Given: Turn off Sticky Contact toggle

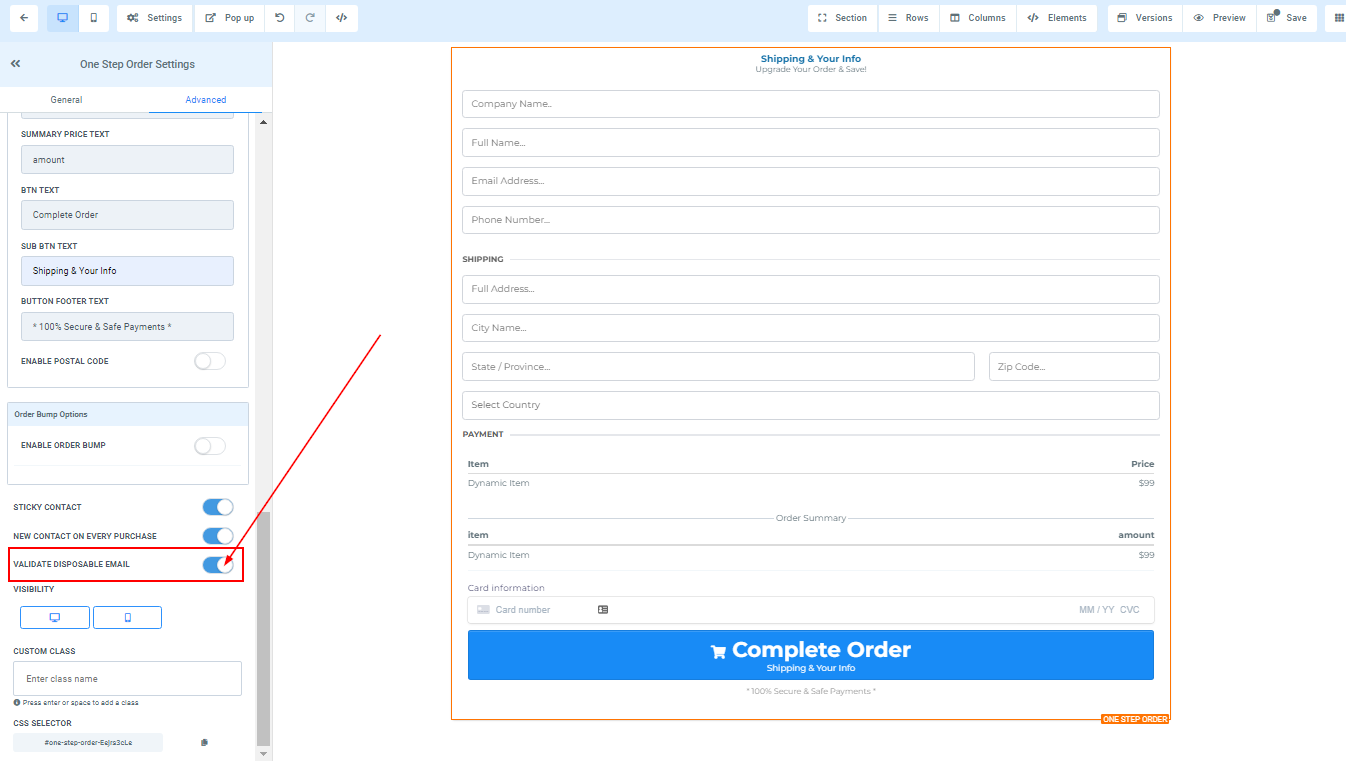Looking at the screenshot, I should (x=218, y=507).
